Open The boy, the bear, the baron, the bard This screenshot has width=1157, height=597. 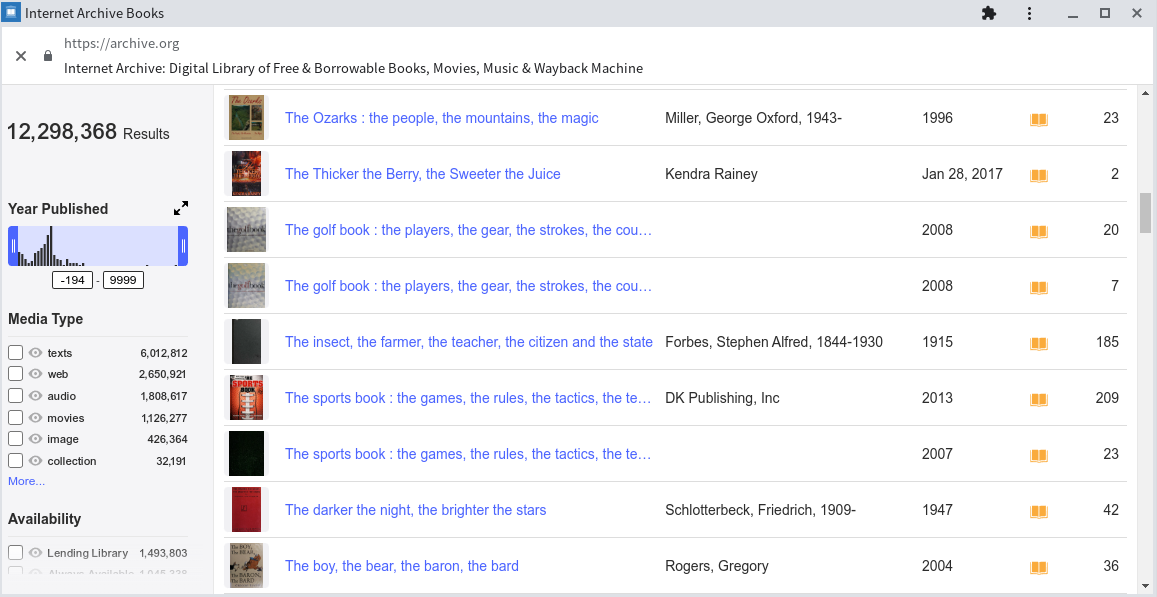coord(401,566)
